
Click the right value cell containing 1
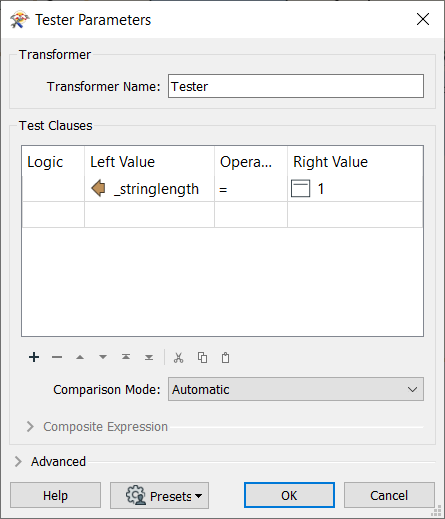coord(355,189)
